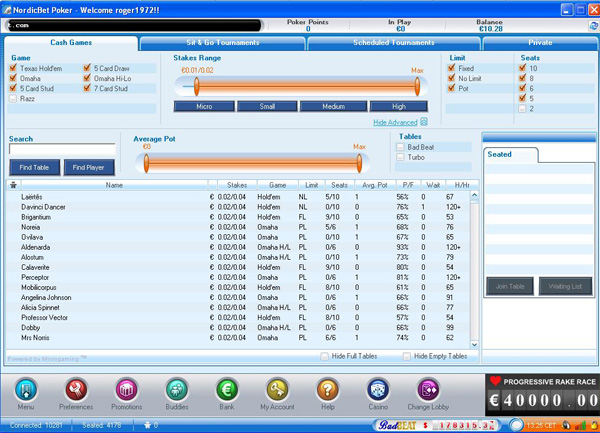Open the My Account key icon
Viewport: 600px width, 433px height.
277,390
